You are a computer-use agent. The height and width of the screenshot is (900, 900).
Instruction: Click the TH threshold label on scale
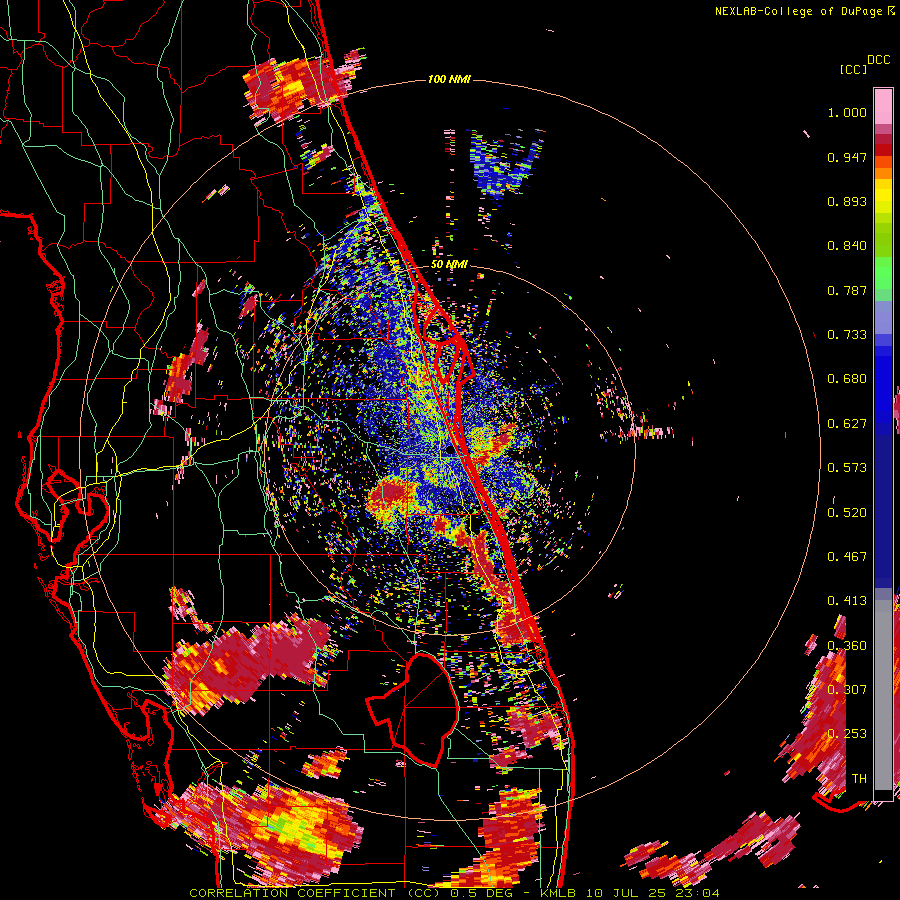pyautogui.click(x=859, y=779)
